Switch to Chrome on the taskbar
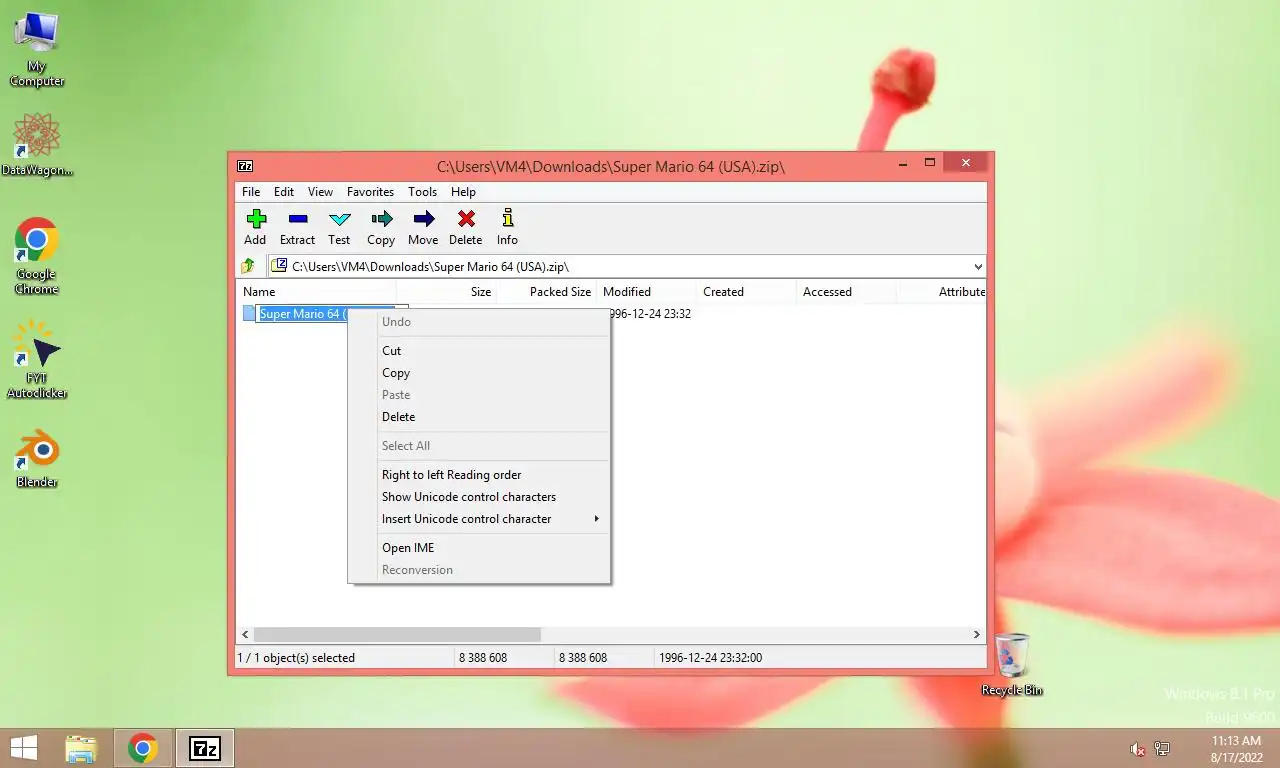The height and width of the screenshot is (768, 1280). (x=143, y=748)
